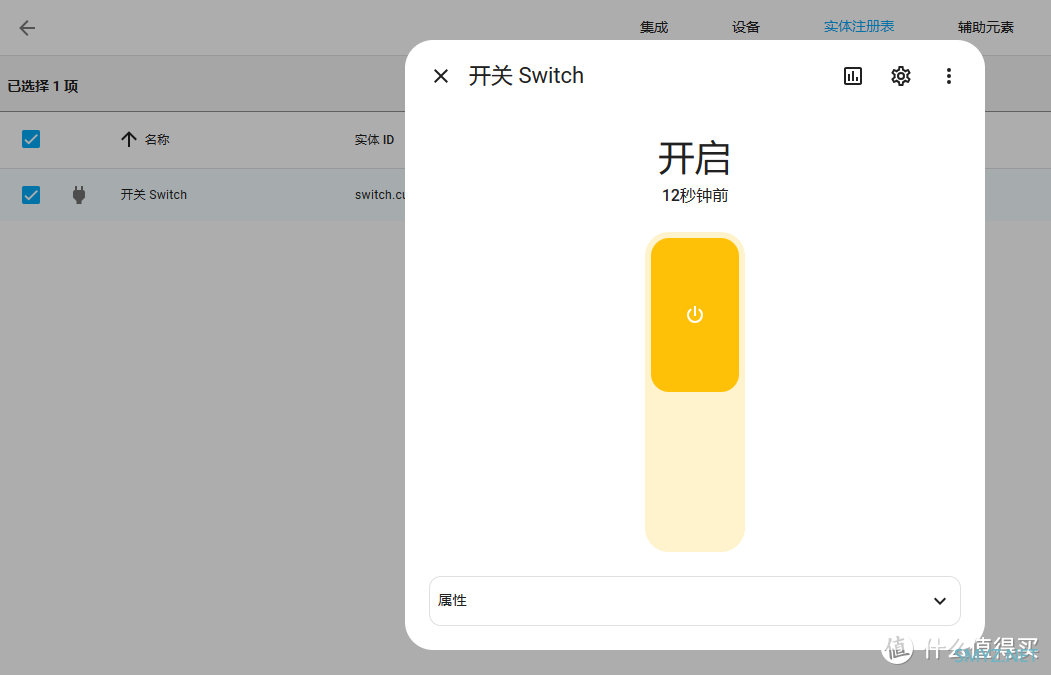The height and width of the screenshot is (675, 1051).
Task: Click the 12秒钟前 timestamp
Action: point(694,195)
